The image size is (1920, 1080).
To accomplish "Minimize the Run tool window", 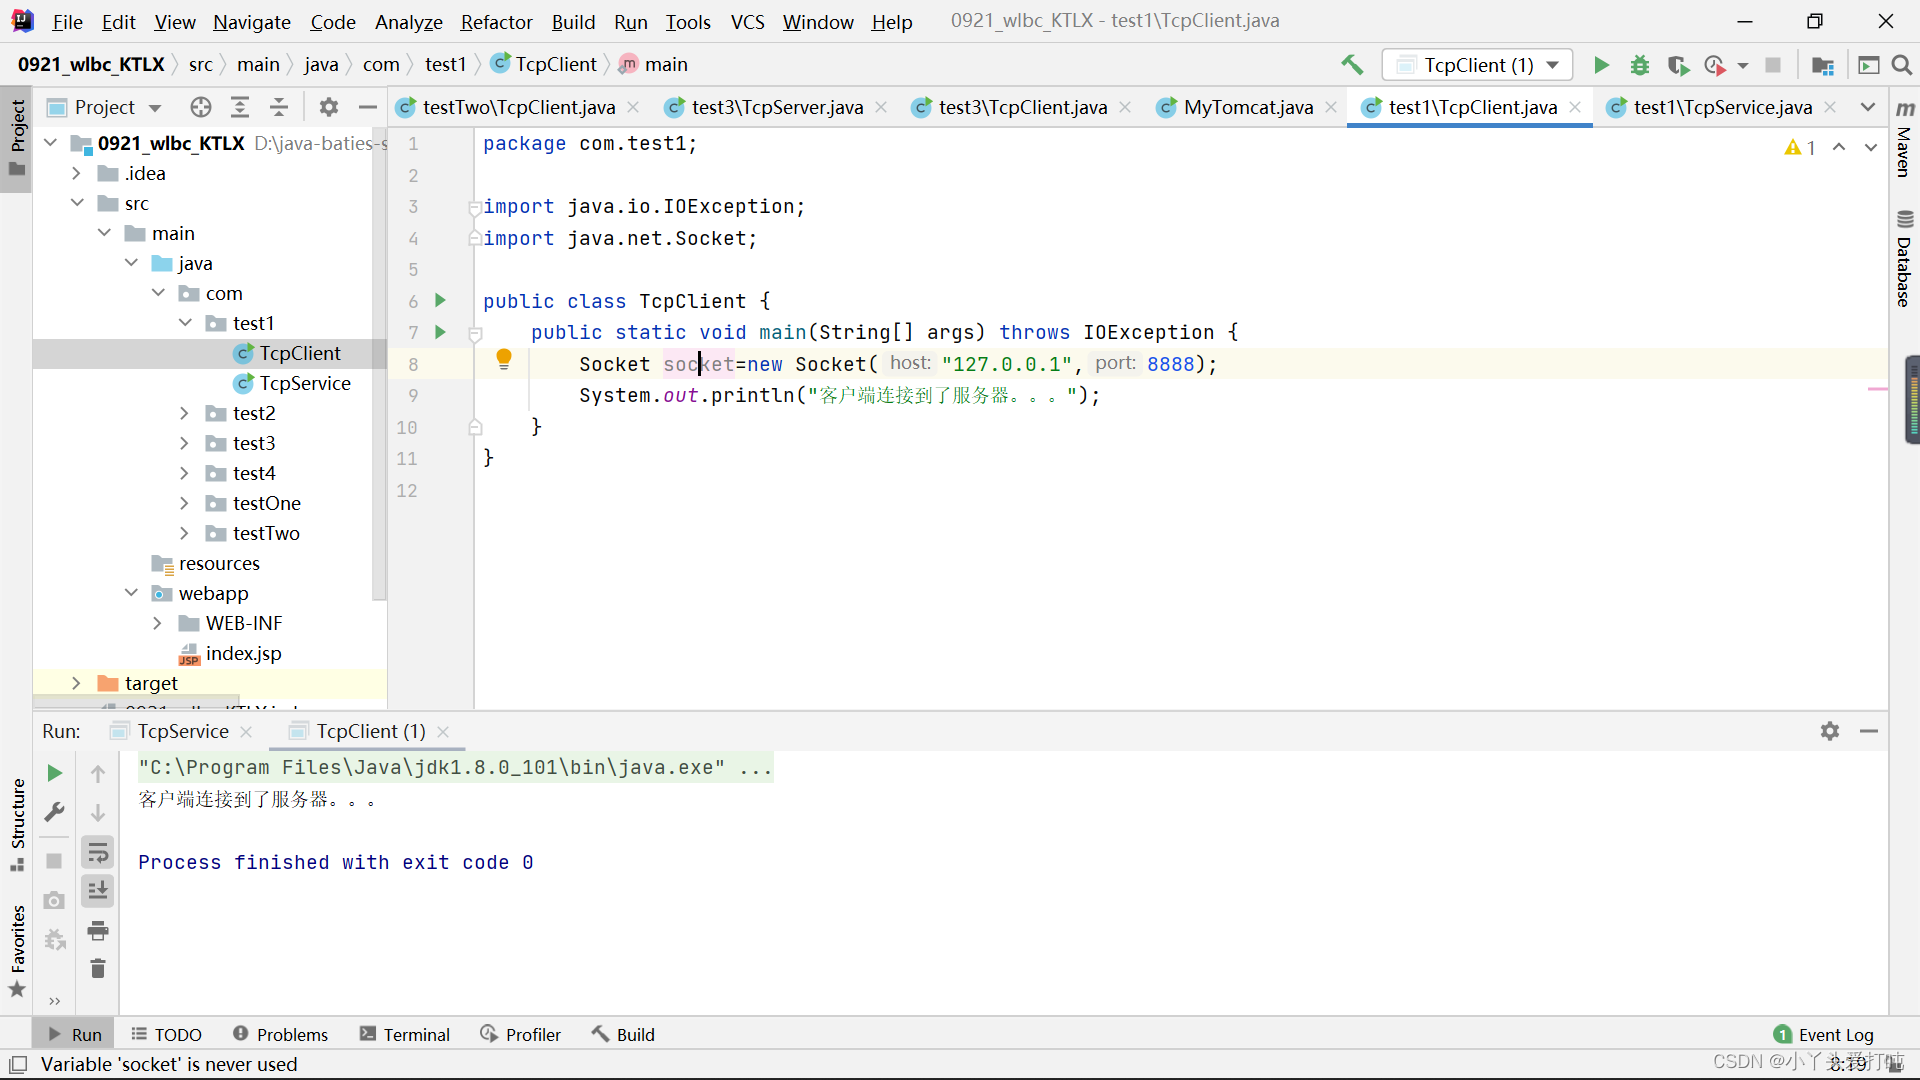I will 1869,731.
